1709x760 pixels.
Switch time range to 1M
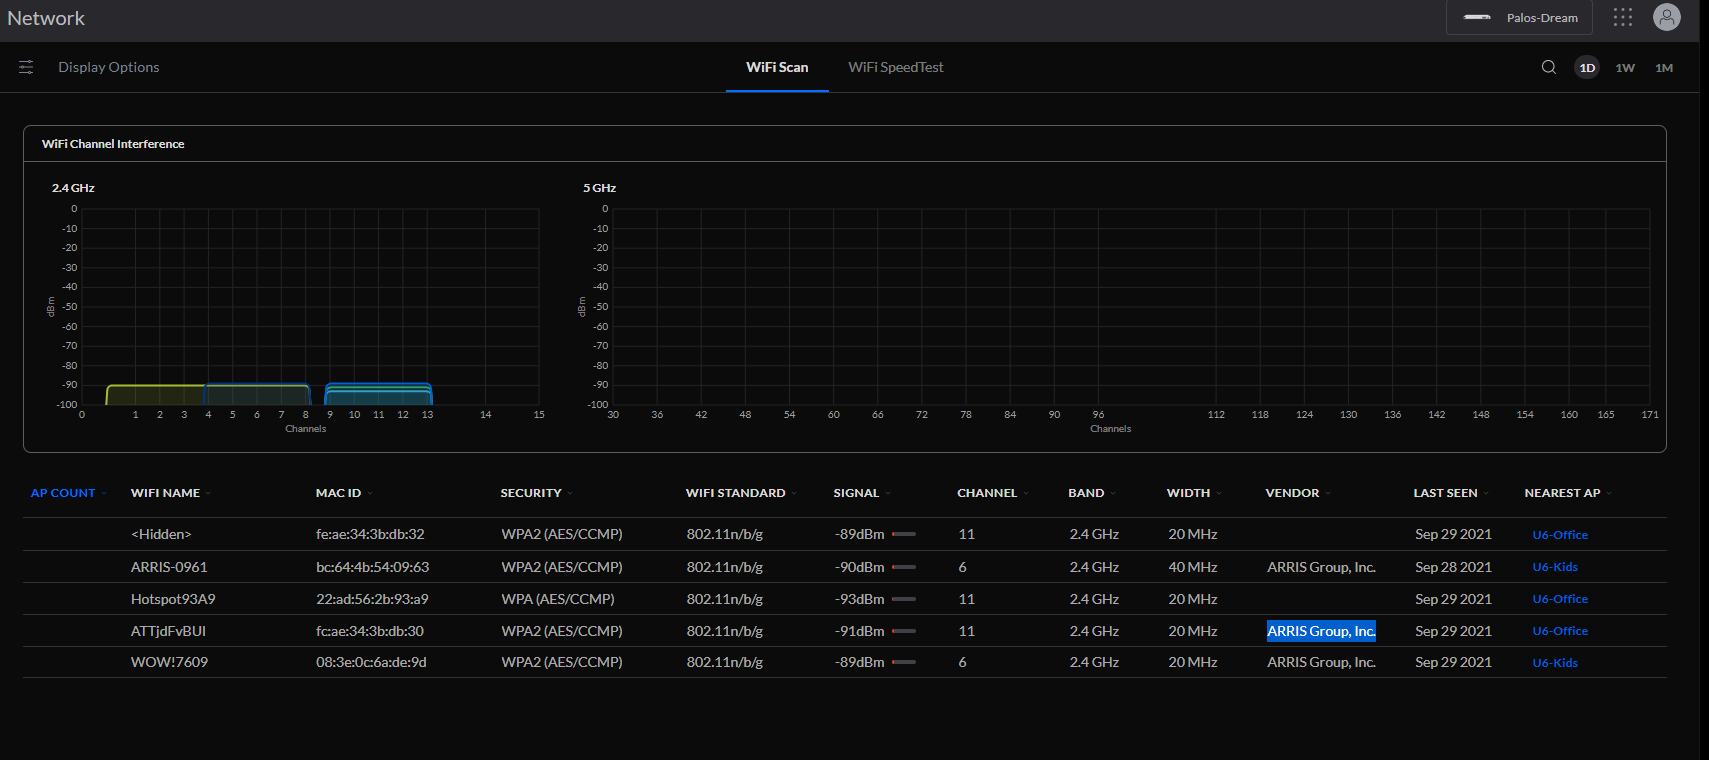(x=1664, y=68)
